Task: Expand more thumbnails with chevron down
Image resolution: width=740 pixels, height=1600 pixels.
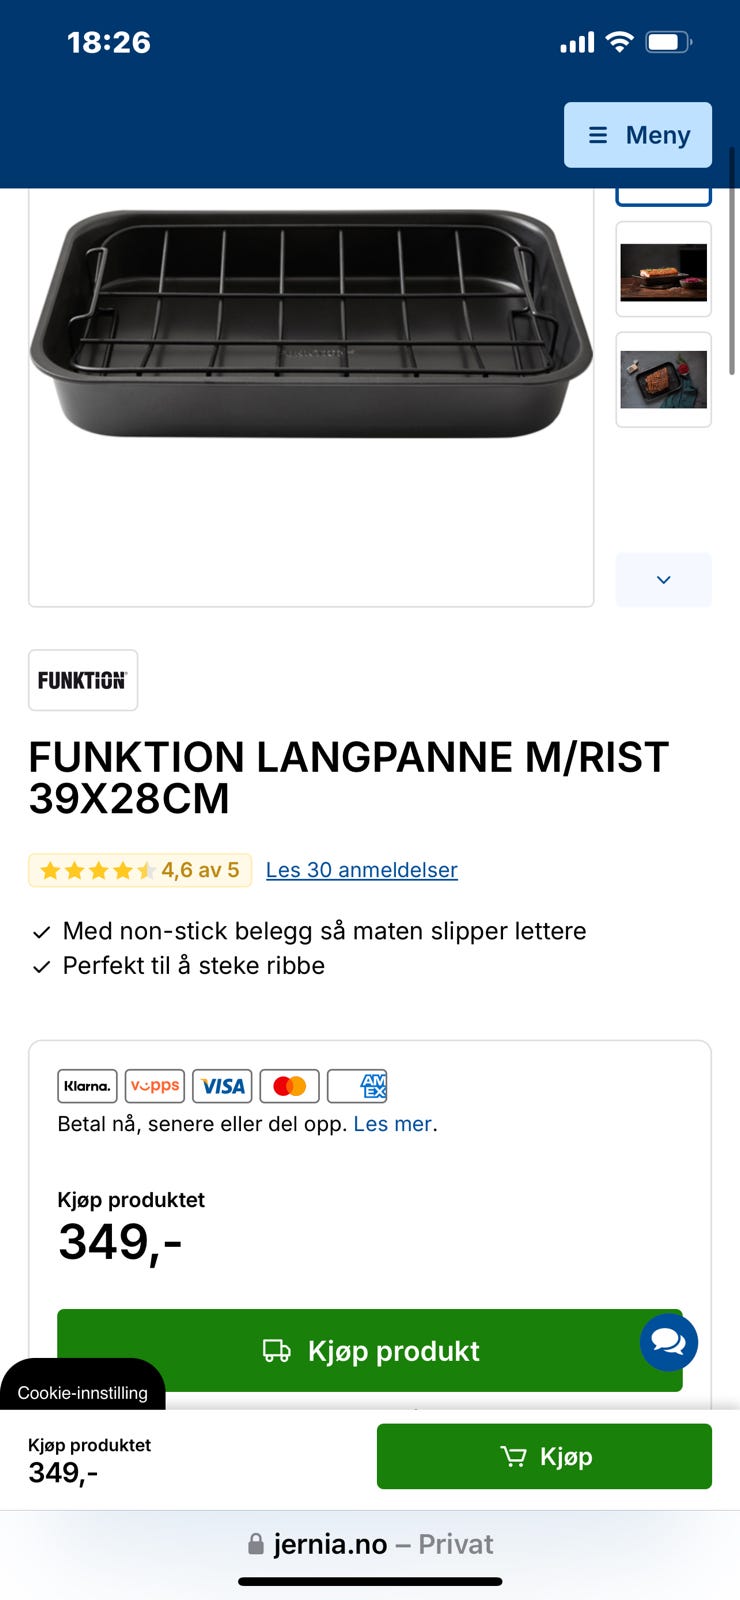Action: click(663, 580)
